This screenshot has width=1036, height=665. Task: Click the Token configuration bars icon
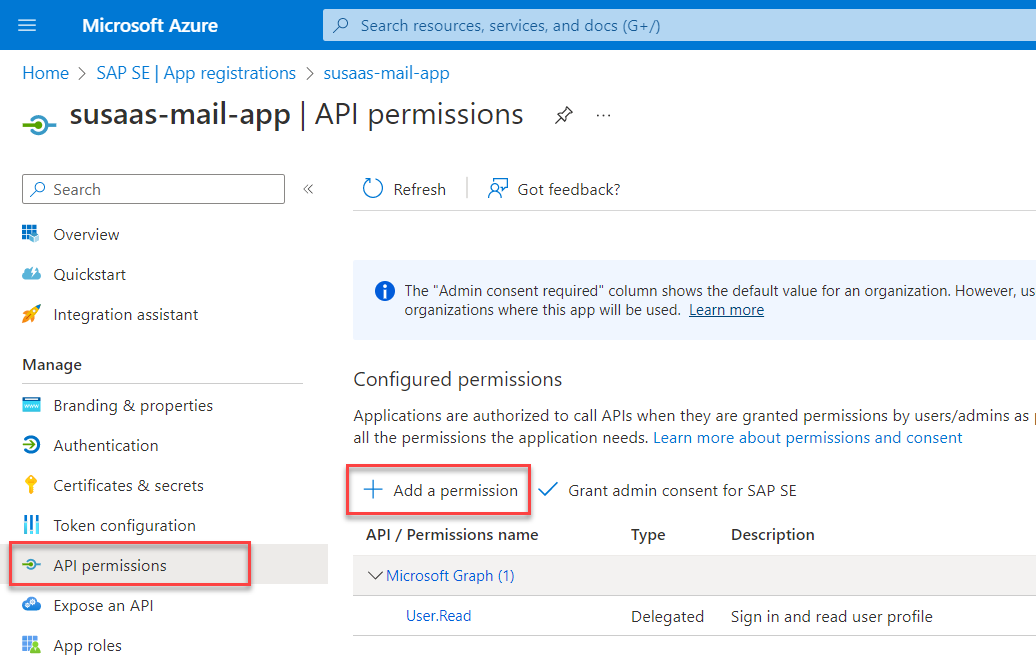click(x=31, y=524)
